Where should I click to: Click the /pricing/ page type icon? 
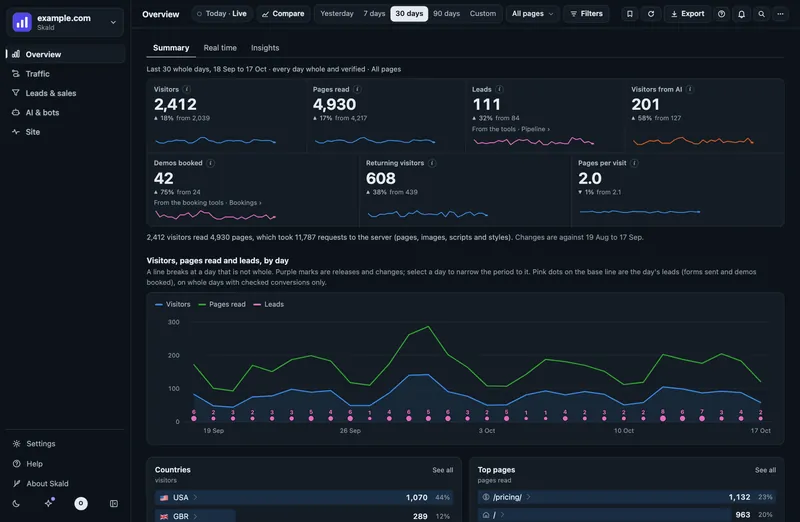coord(486,497)
